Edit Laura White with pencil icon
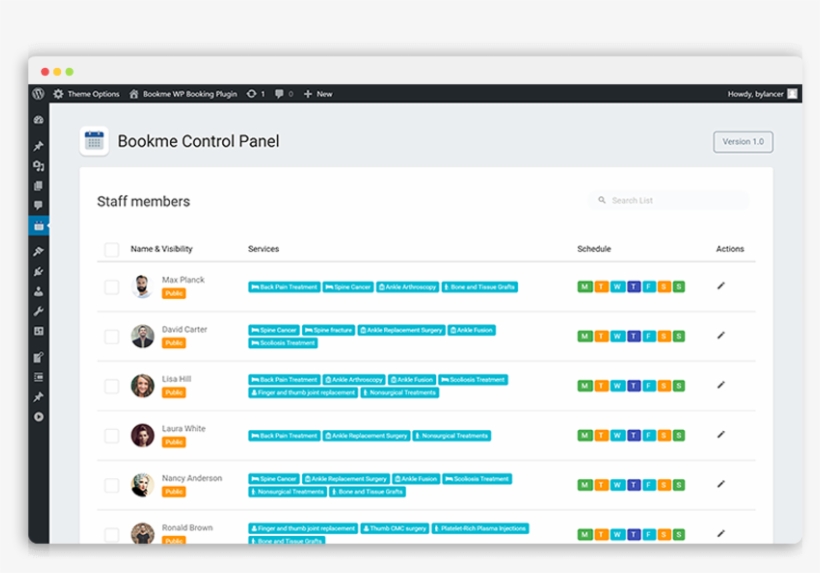The height and width of the screenshot is (573, 820). tap(721, 435)
